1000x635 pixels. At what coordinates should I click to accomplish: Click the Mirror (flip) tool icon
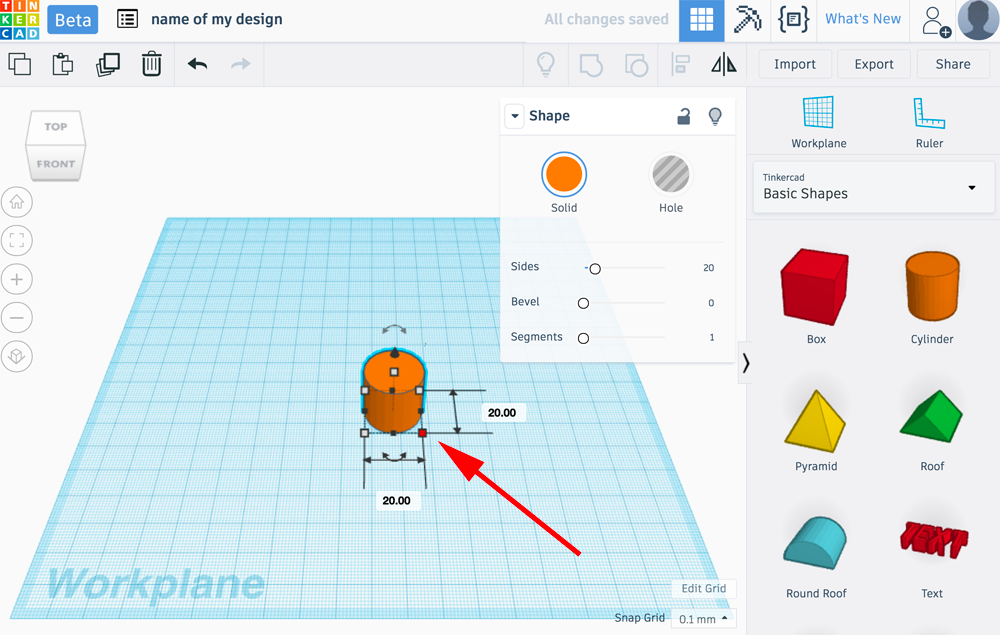pyautogui.click(x=724, y=64)
